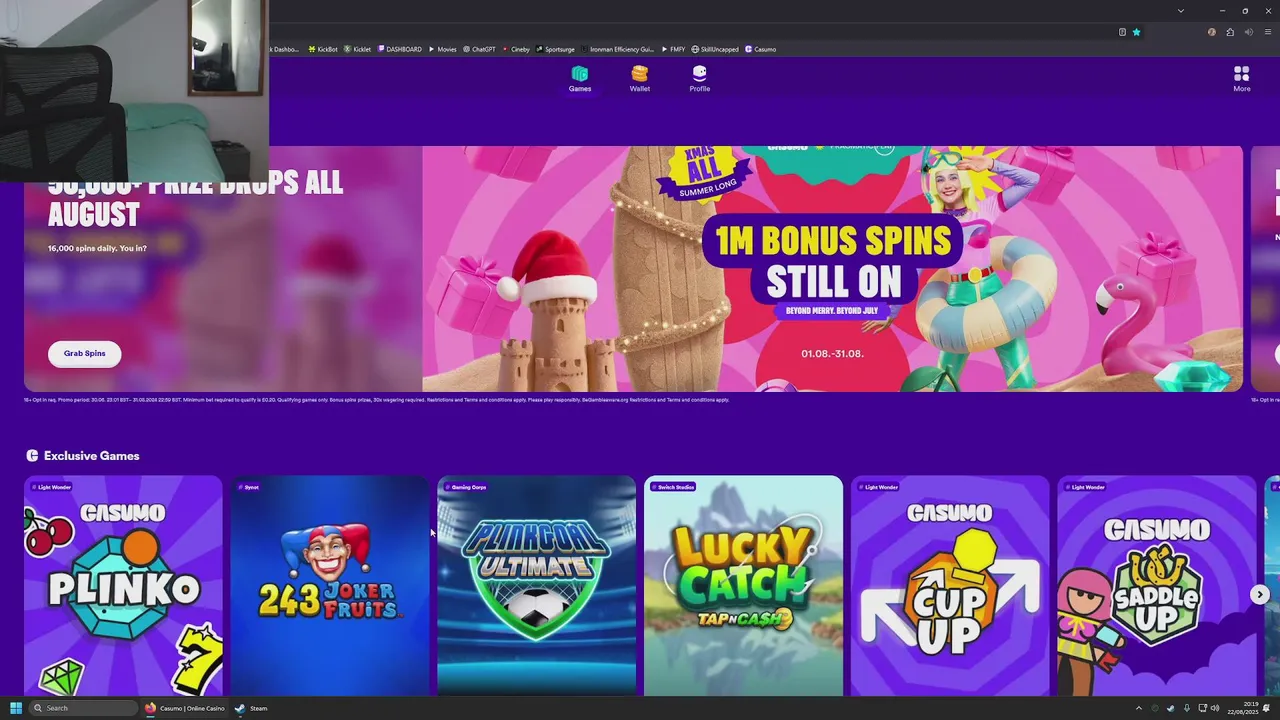Open the Plinkgoal Ultimate game
This screenshot has height=720, width=1280.
(x=537, y=586)
